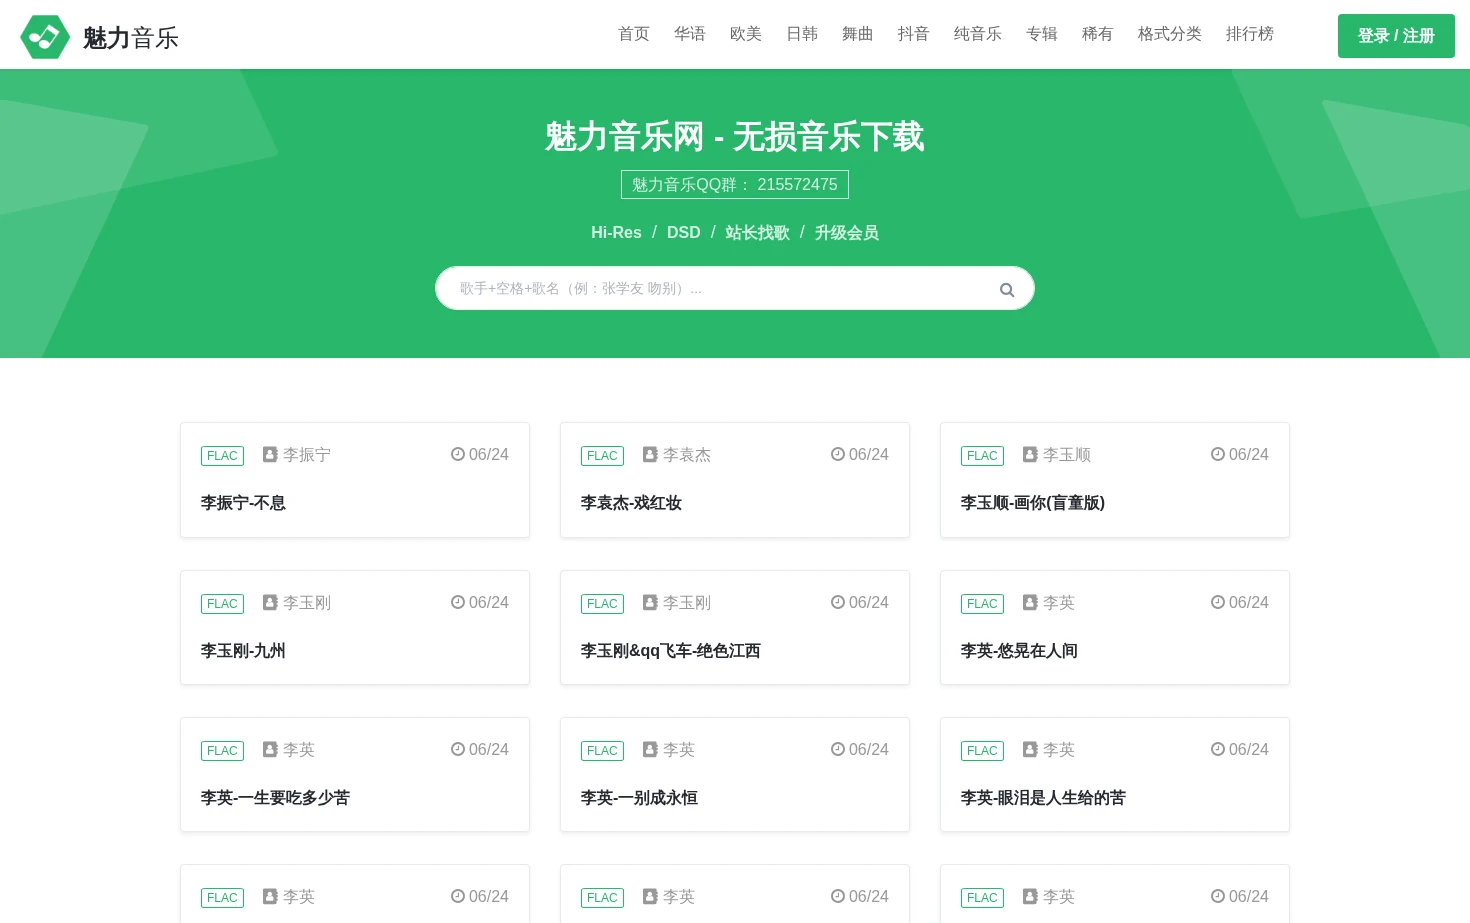This screenshot has height=923, width=1470.
Task: Open song 李英-一生要吃多少苦
Action: click(275, 798)
